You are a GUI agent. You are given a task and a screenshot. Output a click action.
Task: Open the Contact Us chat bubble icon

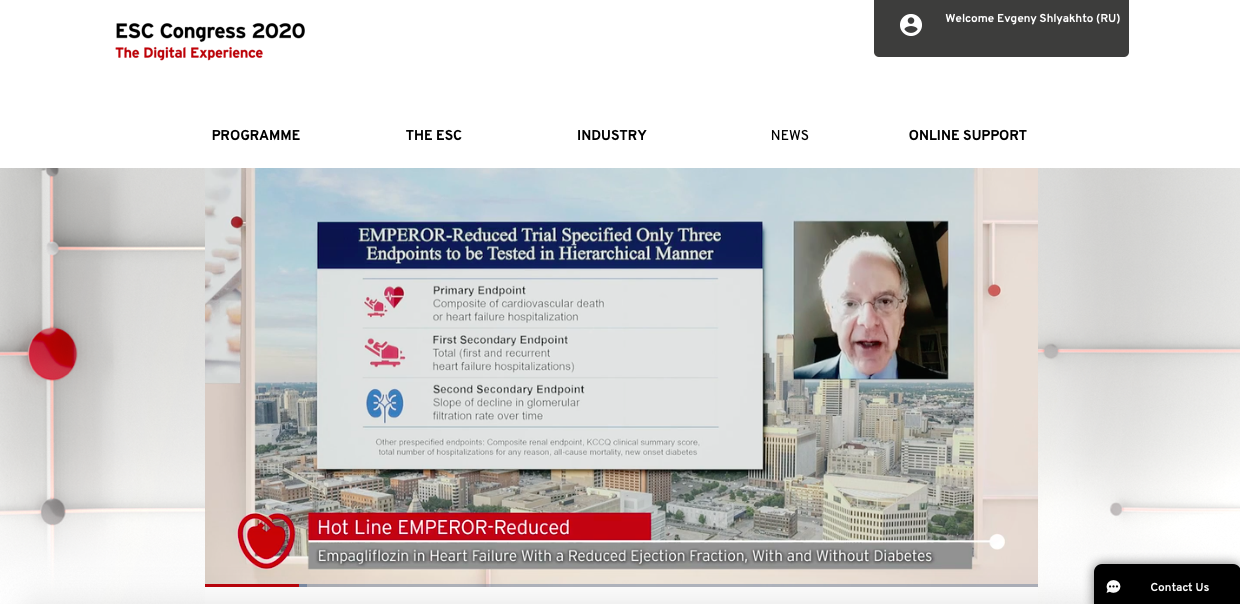[x=1113, y=587]
